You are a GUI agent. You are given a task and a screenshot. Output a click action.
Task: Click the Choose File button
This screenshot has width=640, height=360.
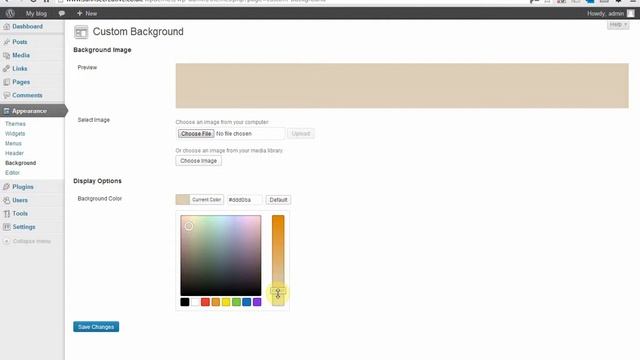[x=196, y=133]
